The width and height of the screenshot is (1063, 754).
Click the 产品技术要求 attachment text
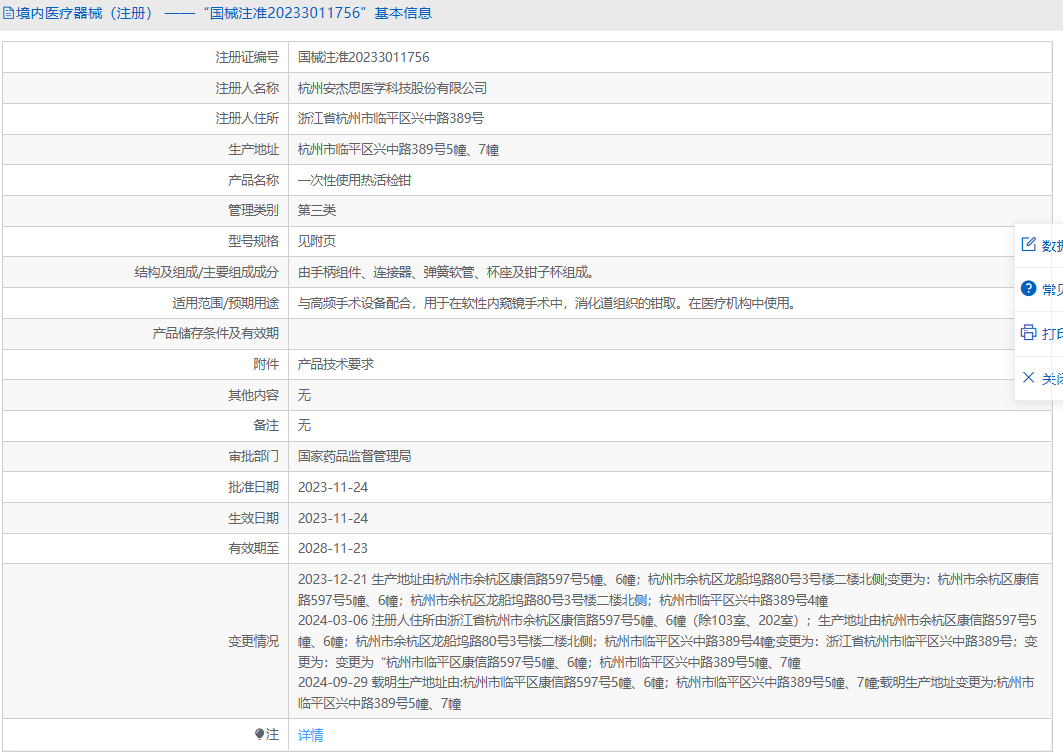336,364
